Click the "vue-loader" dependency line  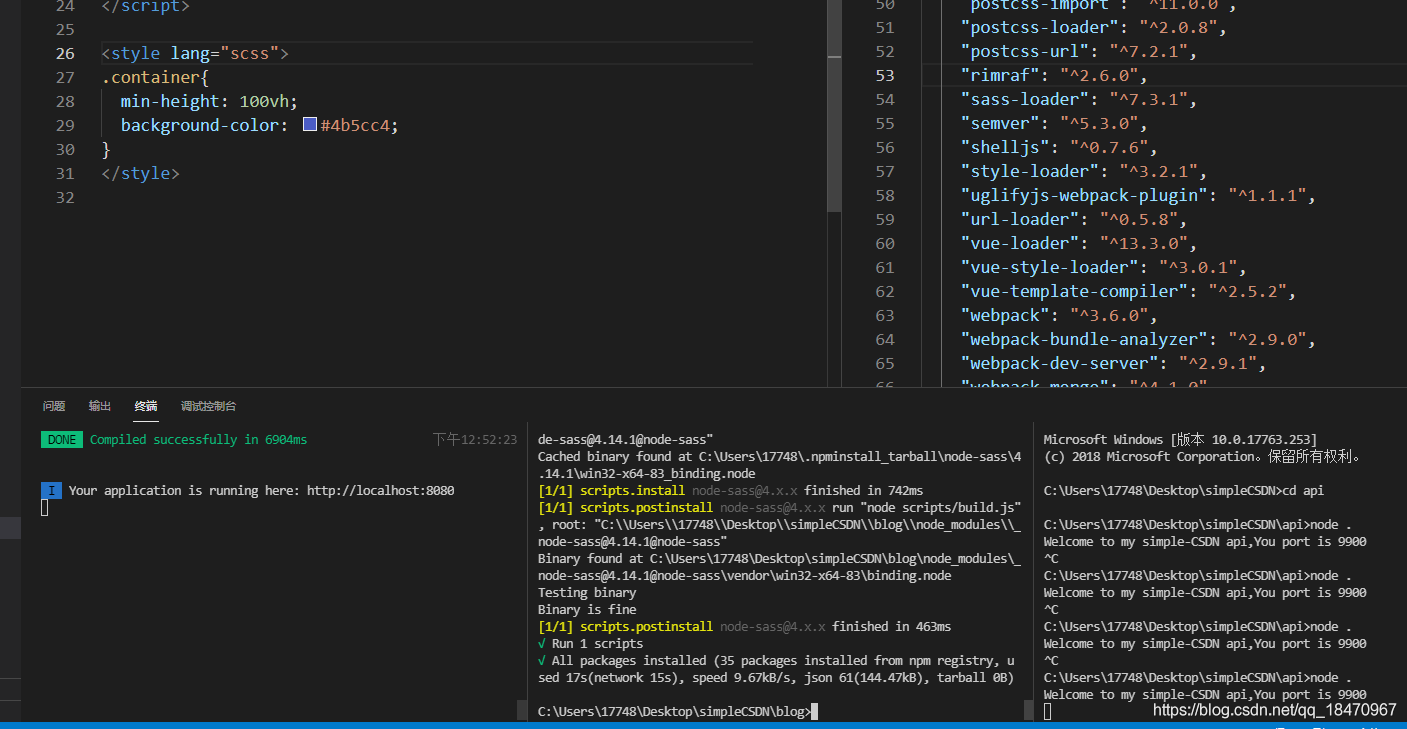click(1078, 243)
